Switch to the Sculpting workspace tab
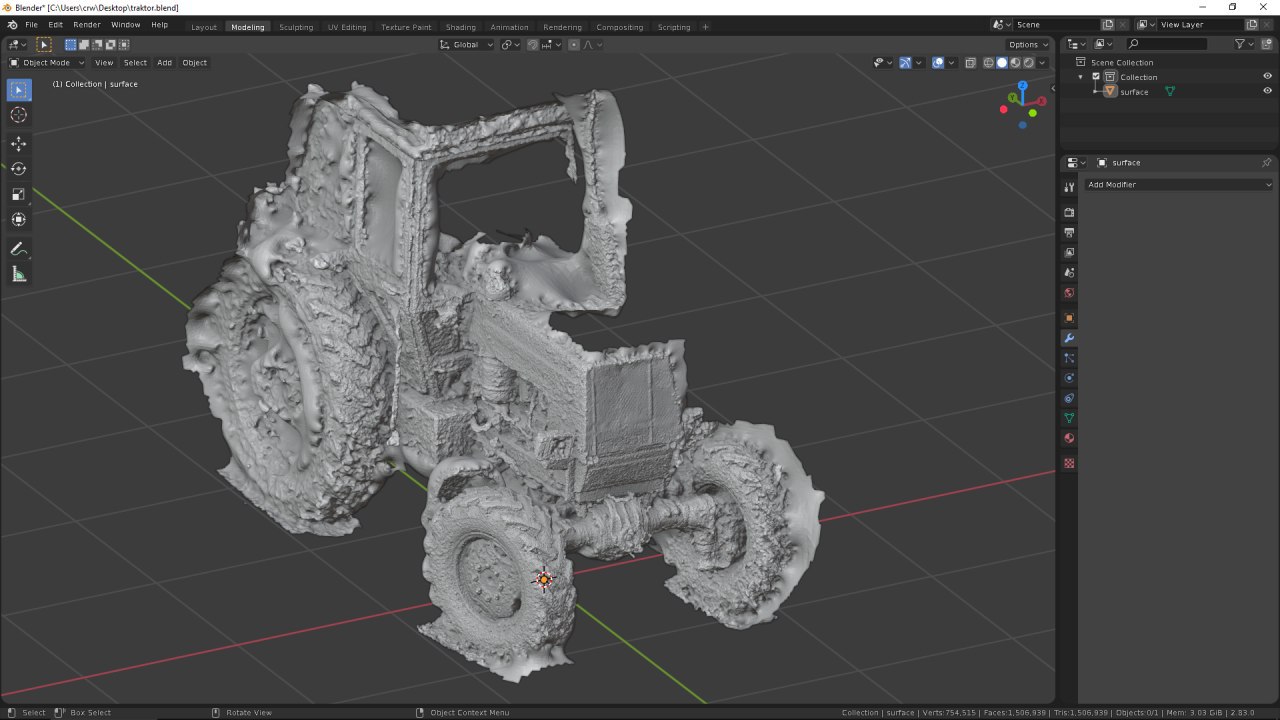1280x720 pixels. pyautogui.click(x=296, y=27)
